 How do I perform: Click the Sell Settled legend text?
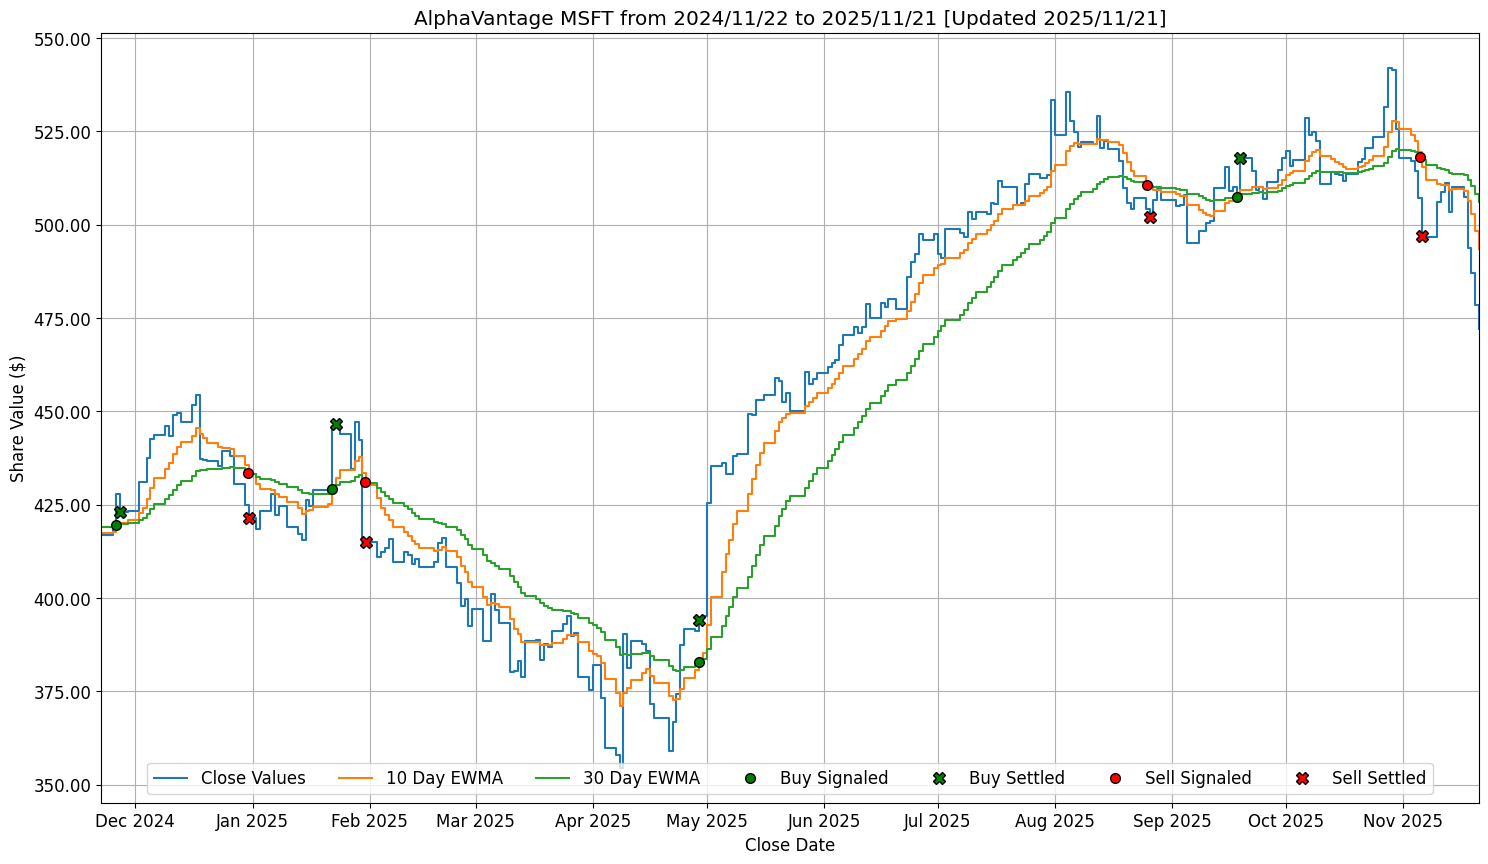(x=1378, y=778)
